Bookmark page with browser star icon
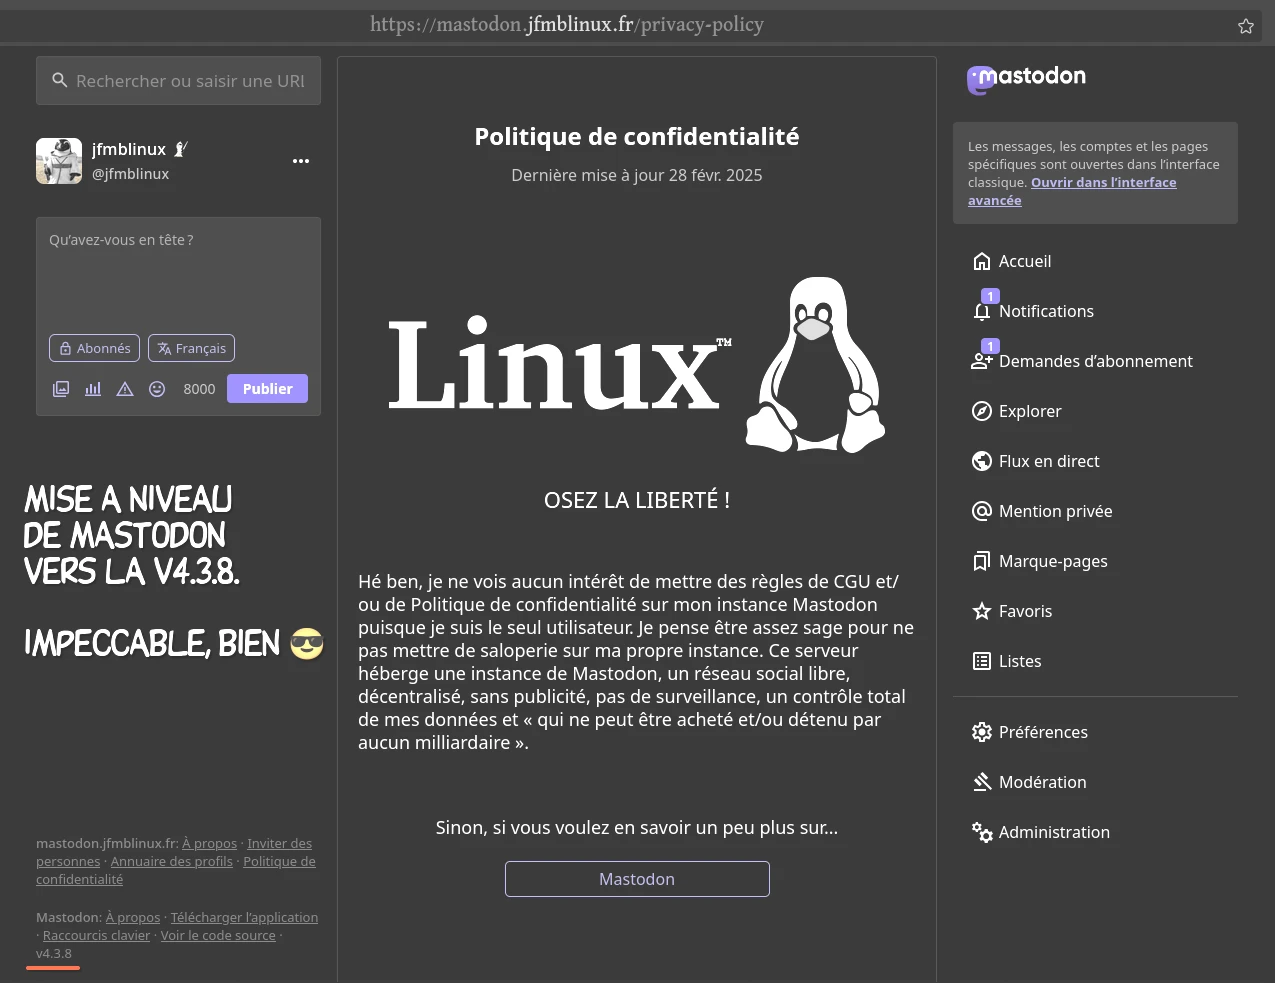The image size is (1275, 983). pyautogui.click(x=1246, y=26)
